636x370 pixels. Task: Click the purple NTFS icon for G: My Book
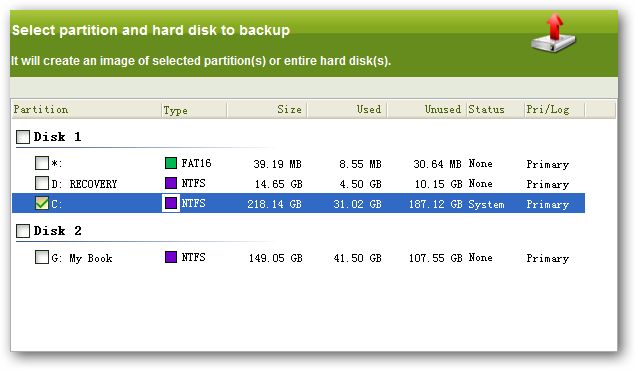point(171,257)
